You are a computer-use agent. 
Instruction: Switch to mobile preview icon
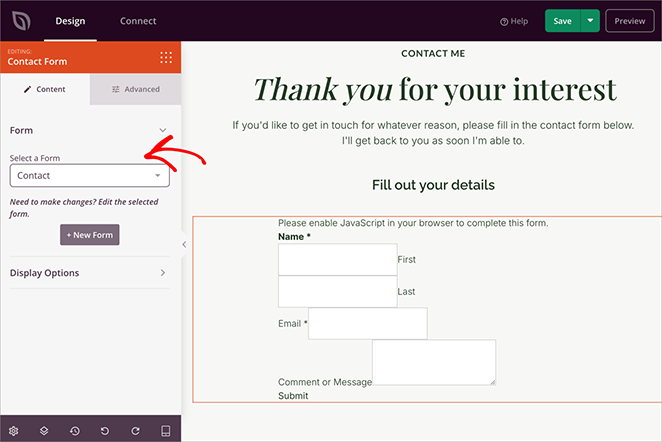(x=165, y=430)
